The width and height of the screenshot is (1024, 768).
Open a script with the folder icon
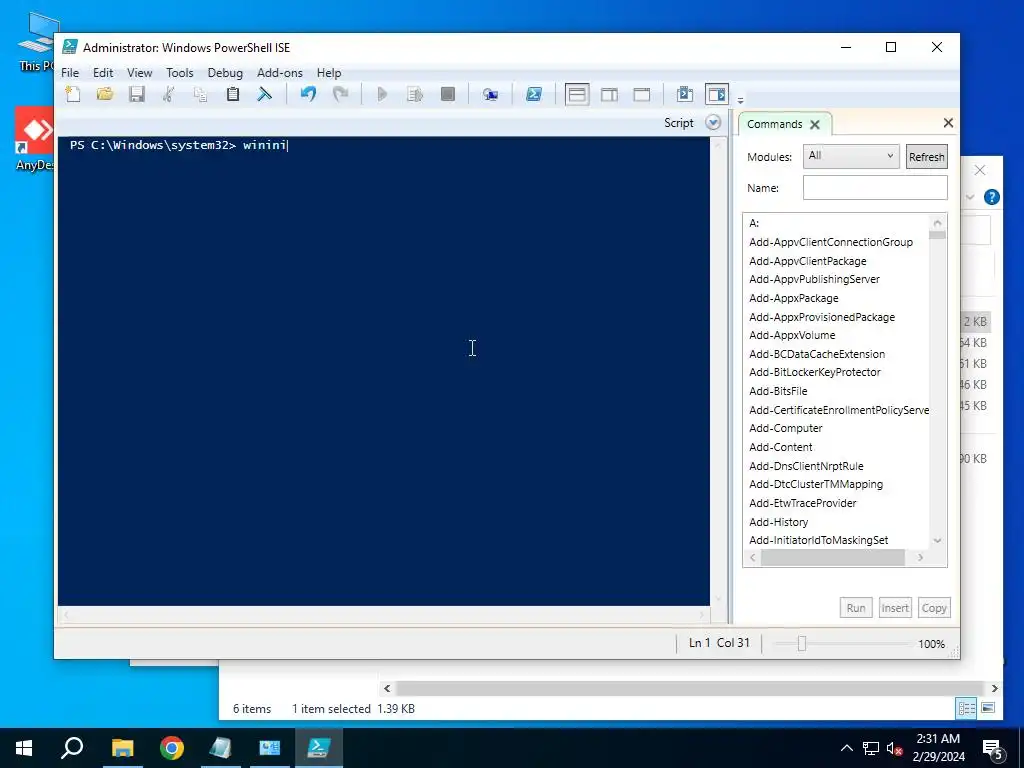[x=104, y=94]
